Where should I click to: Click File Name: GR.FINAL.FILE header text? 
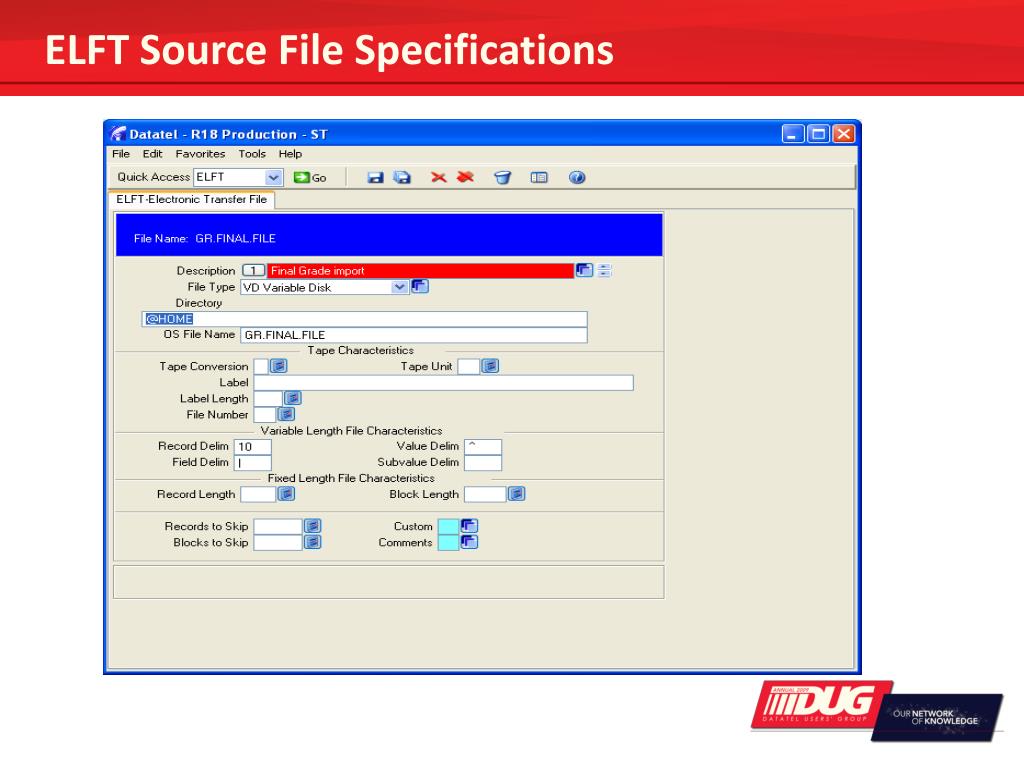204,238
